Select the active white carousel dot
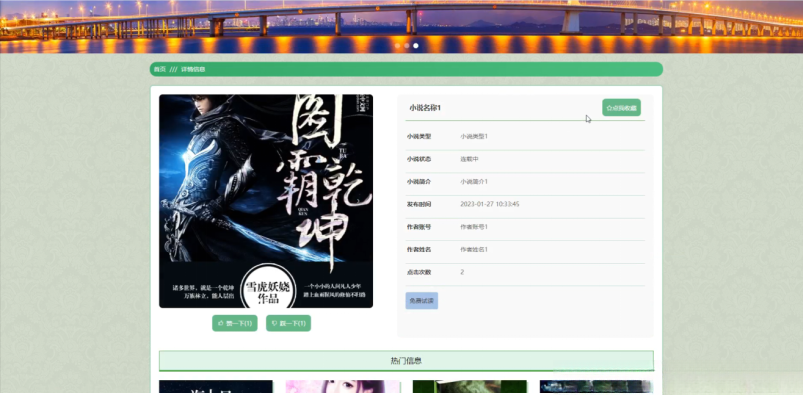803x395 pixels. [x=416, y=46]
